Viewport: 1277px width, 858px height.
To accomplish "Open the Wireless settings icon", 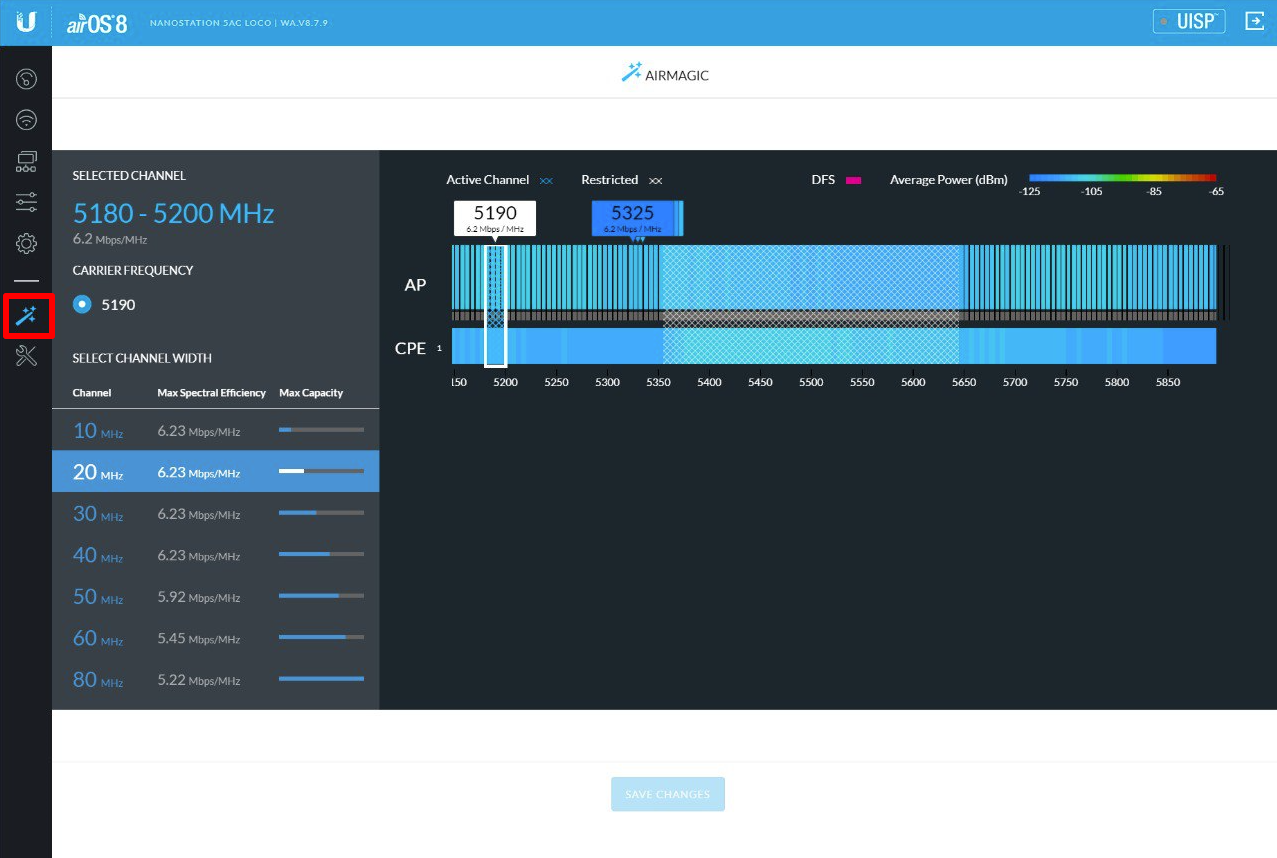I will click(x=26, y=121).
